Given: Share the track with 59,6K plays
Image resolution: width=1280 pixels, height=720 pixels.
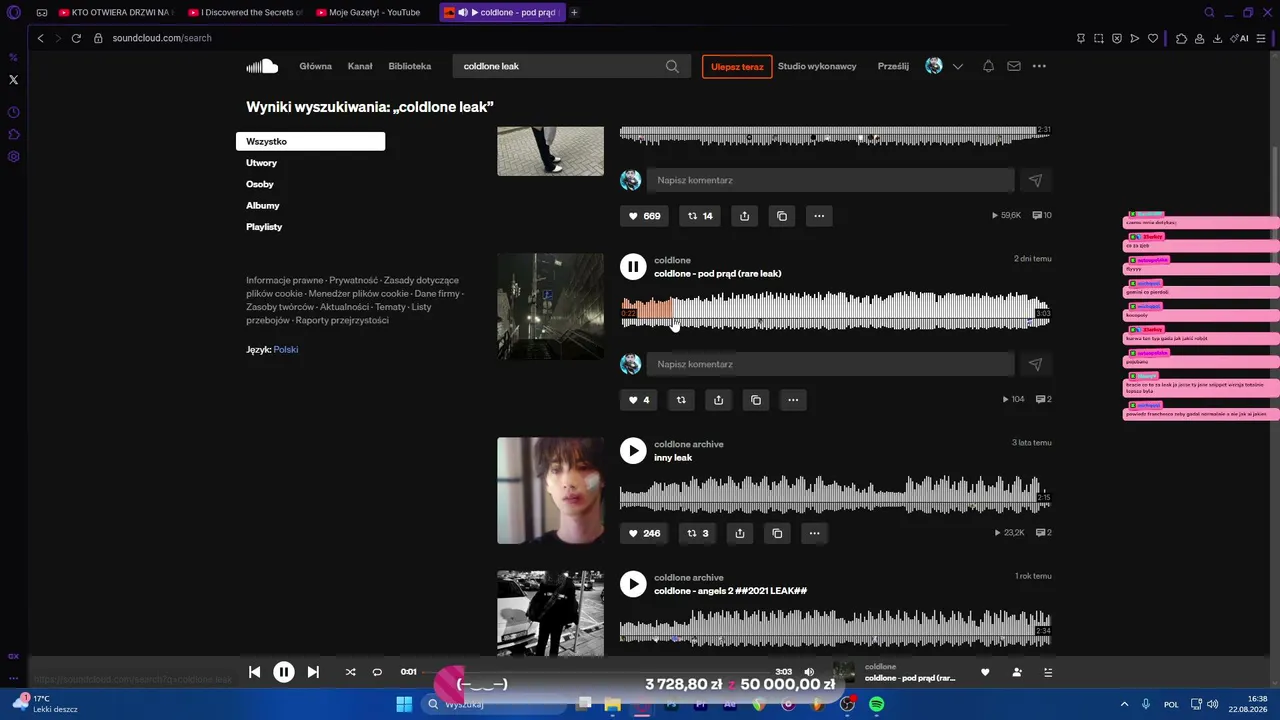Looking at the screenshot, I should pos(744,216).
